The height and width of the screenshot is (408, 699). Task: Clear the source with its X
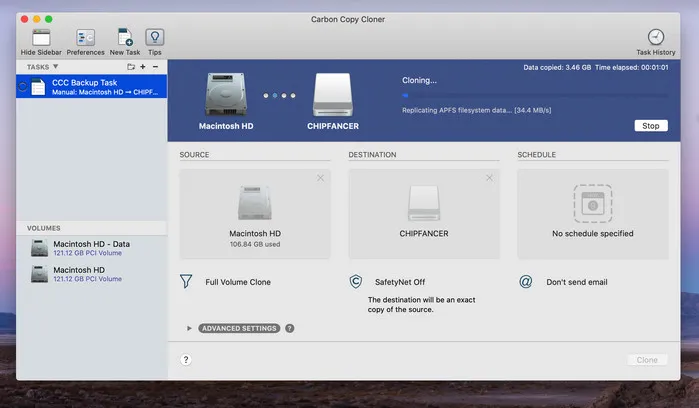(321, 178)
